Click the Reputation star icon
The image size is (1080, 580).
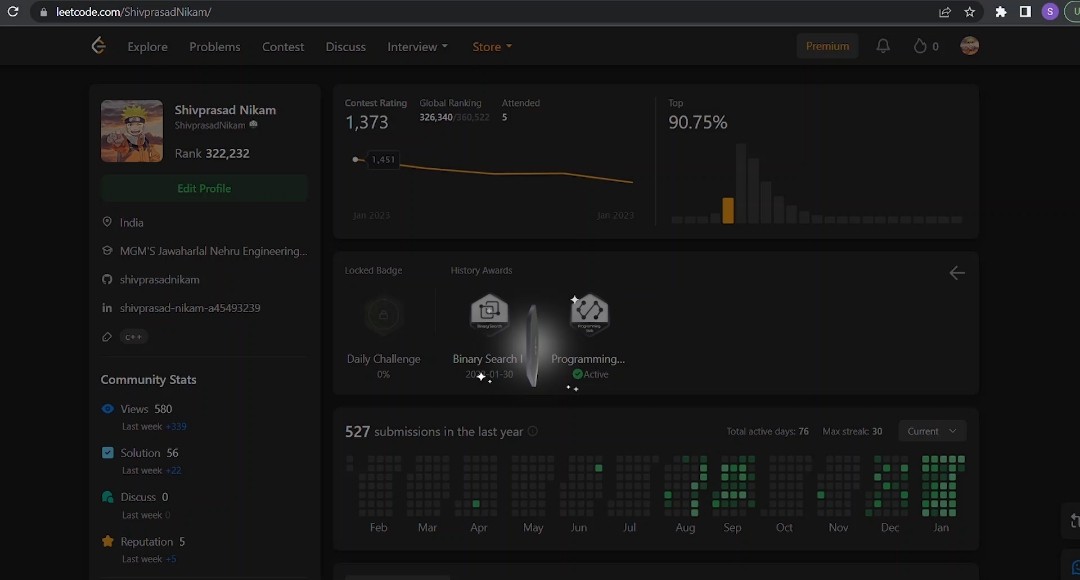107,541
